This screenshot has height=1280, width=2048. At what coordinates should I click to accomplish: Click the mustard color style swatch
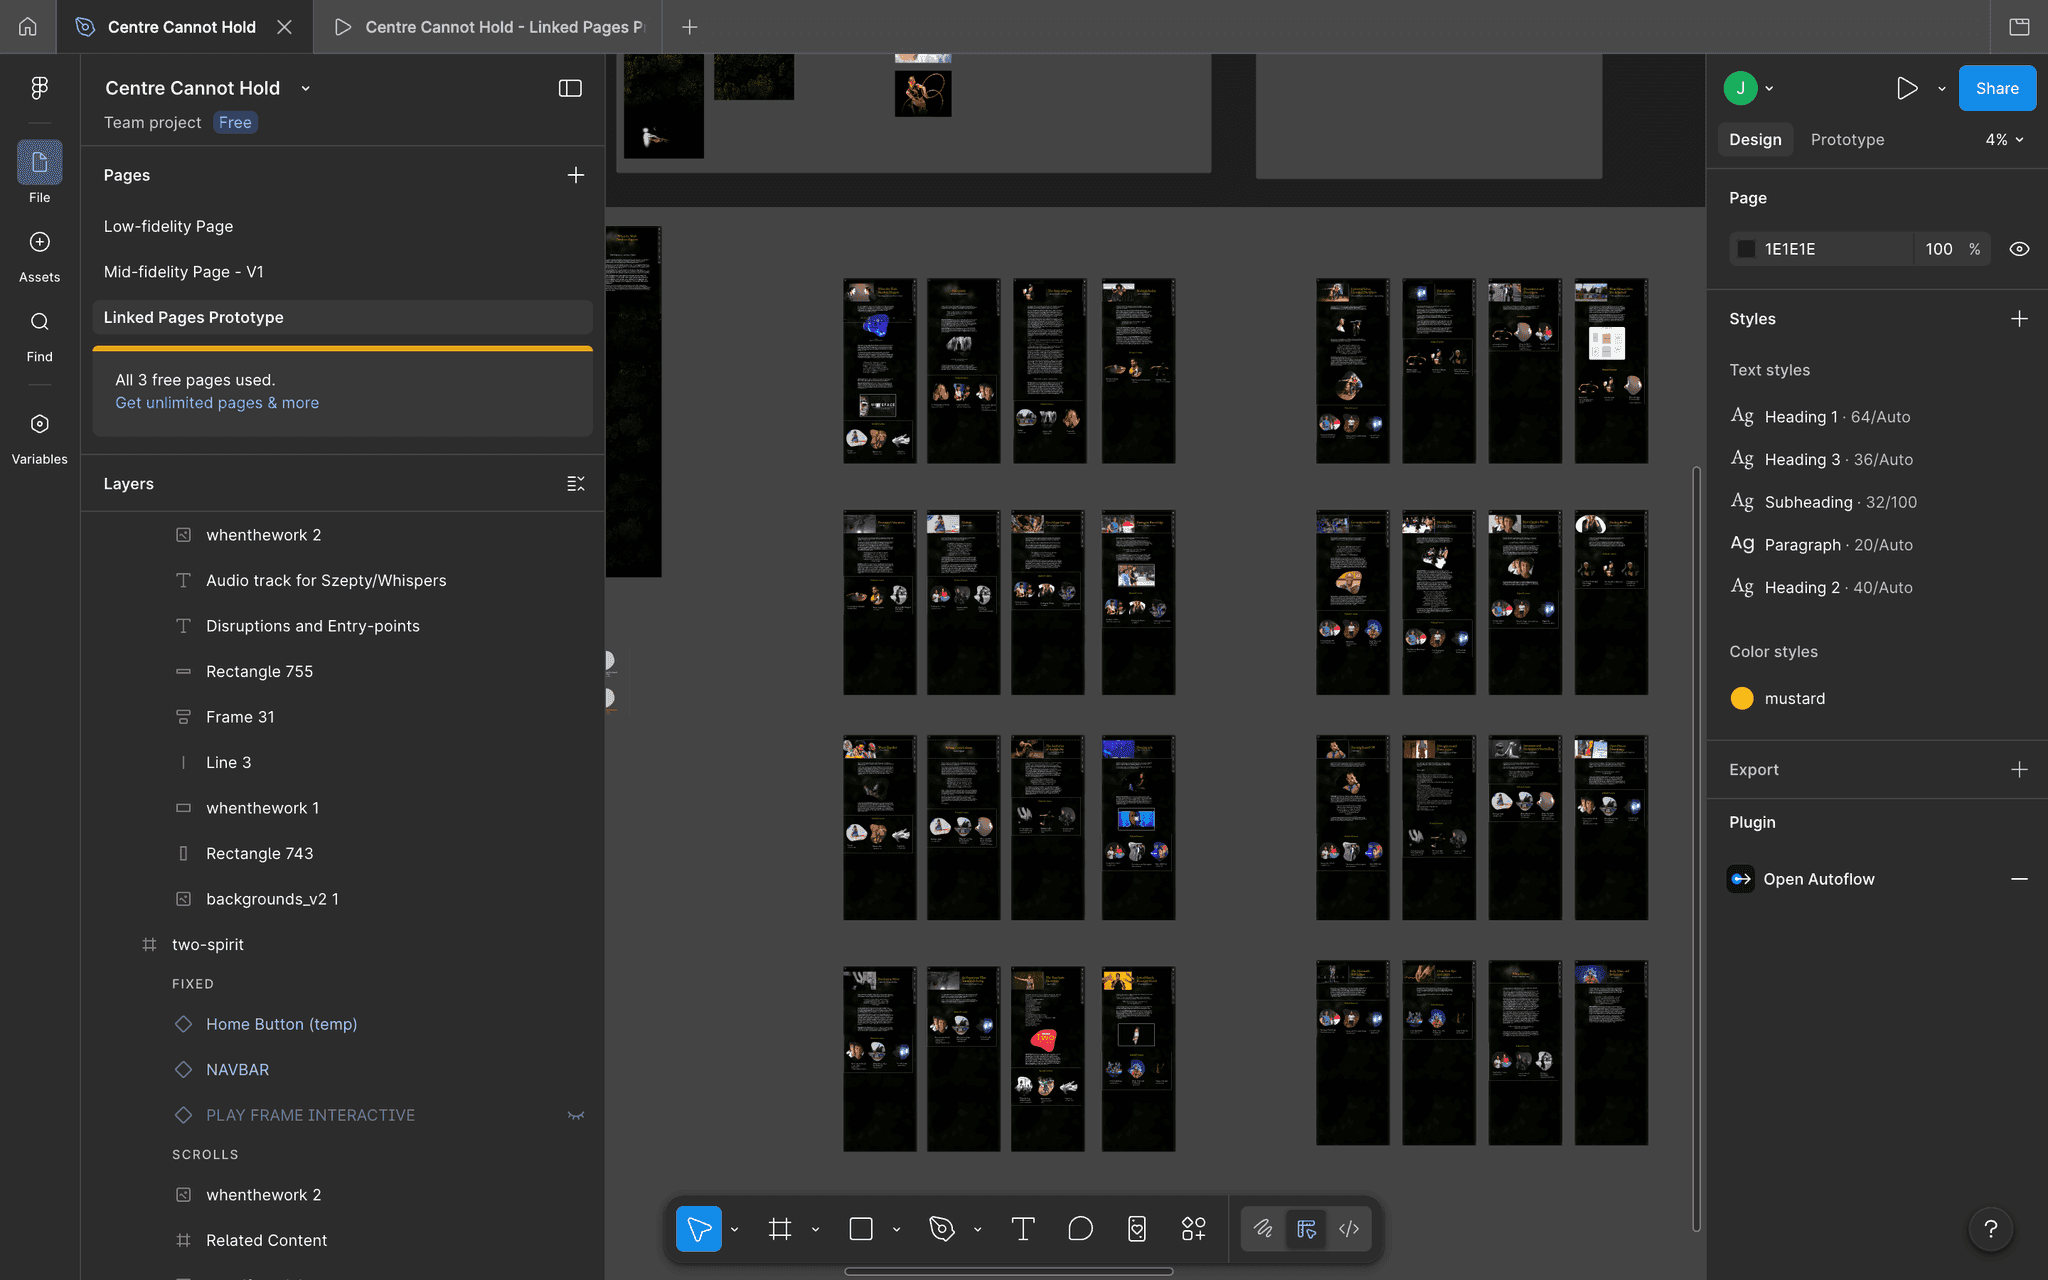coord(1741,698)
